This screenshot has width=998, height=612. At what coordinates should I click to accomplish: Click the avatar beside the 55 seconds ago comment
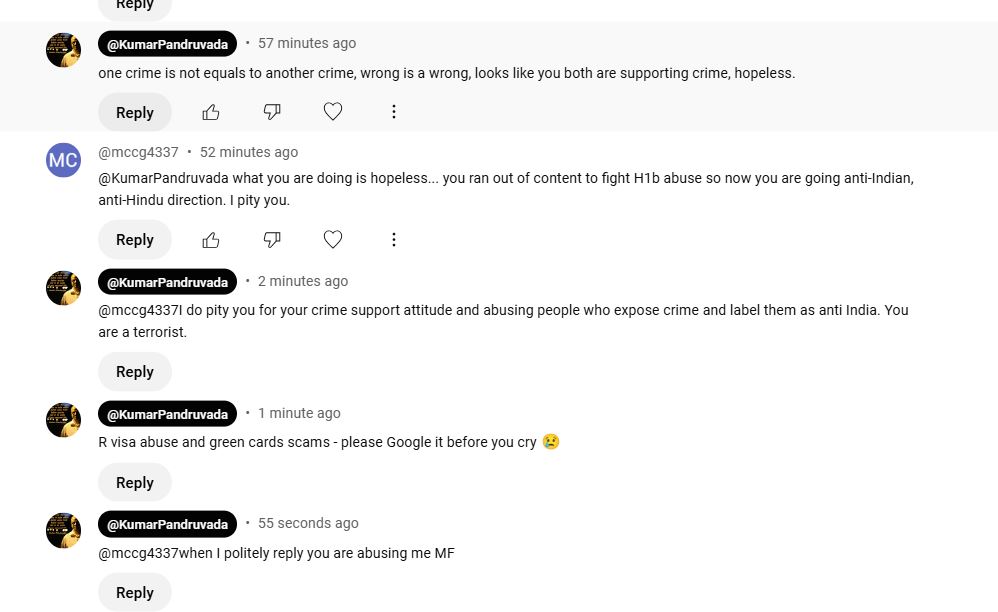coord(64,530)
